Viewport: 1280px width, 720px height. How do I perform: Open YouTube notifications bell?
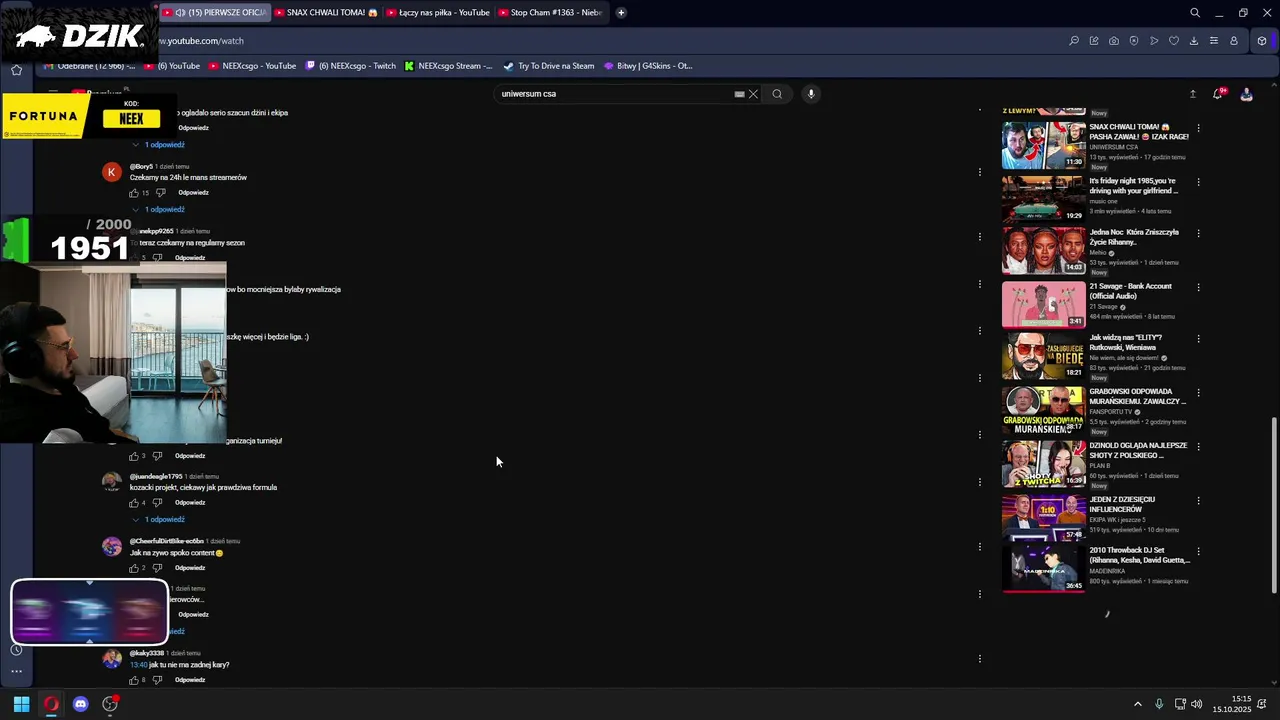(x=1218, y=94)
